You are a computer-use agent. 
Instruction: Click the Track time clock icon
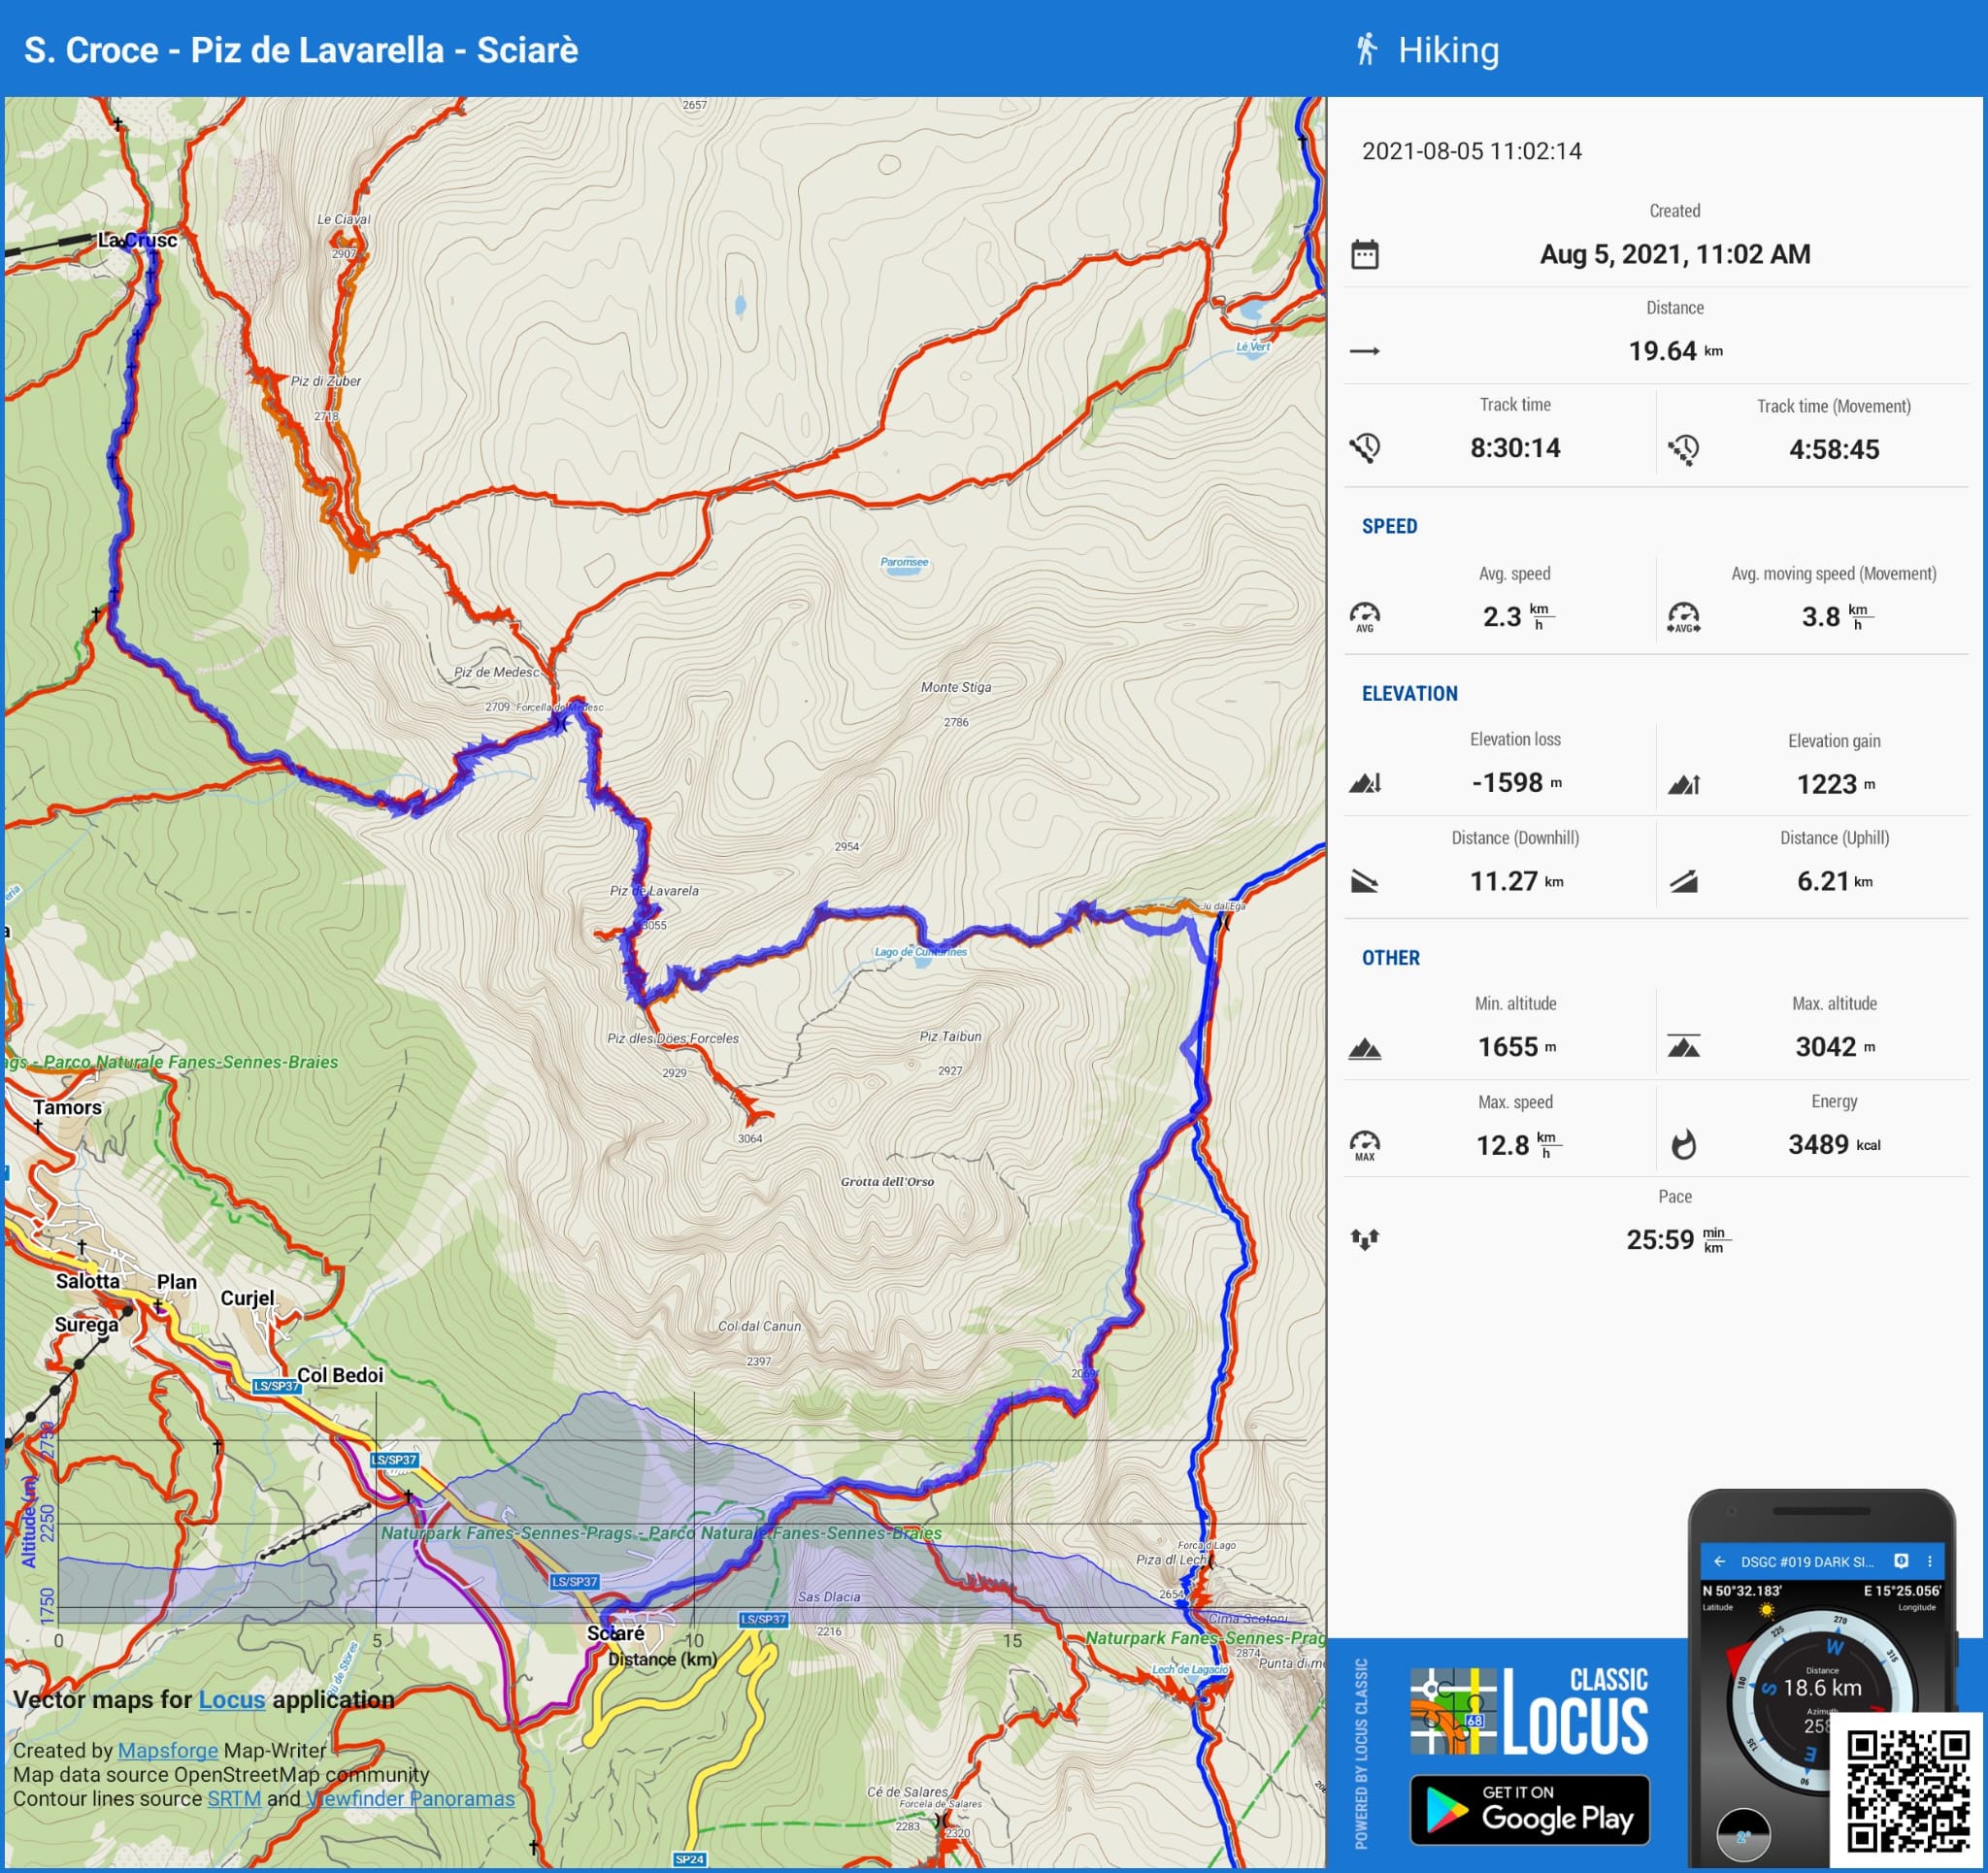(x=1364, y=447)
